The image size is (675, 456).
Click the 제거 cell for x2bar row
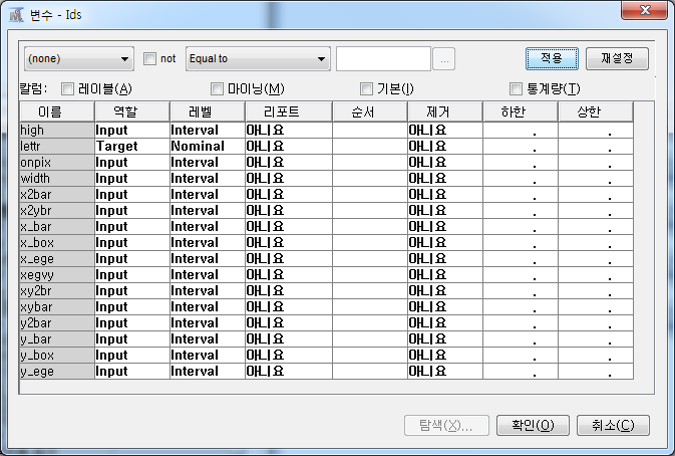(445, 195)
